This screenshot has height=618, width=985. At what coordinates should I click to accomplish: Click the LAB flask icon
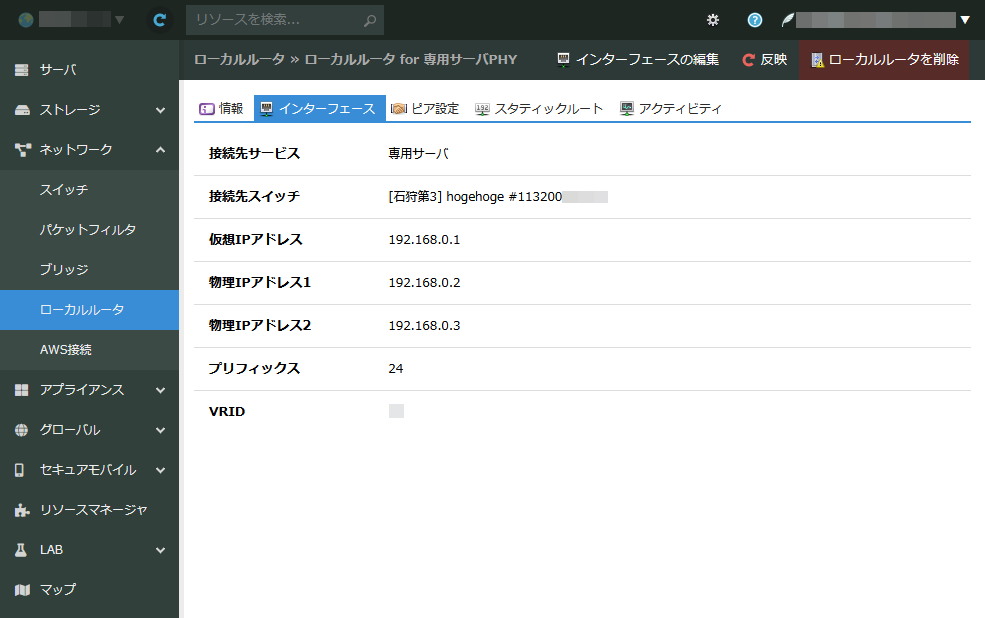click(21, 550)
